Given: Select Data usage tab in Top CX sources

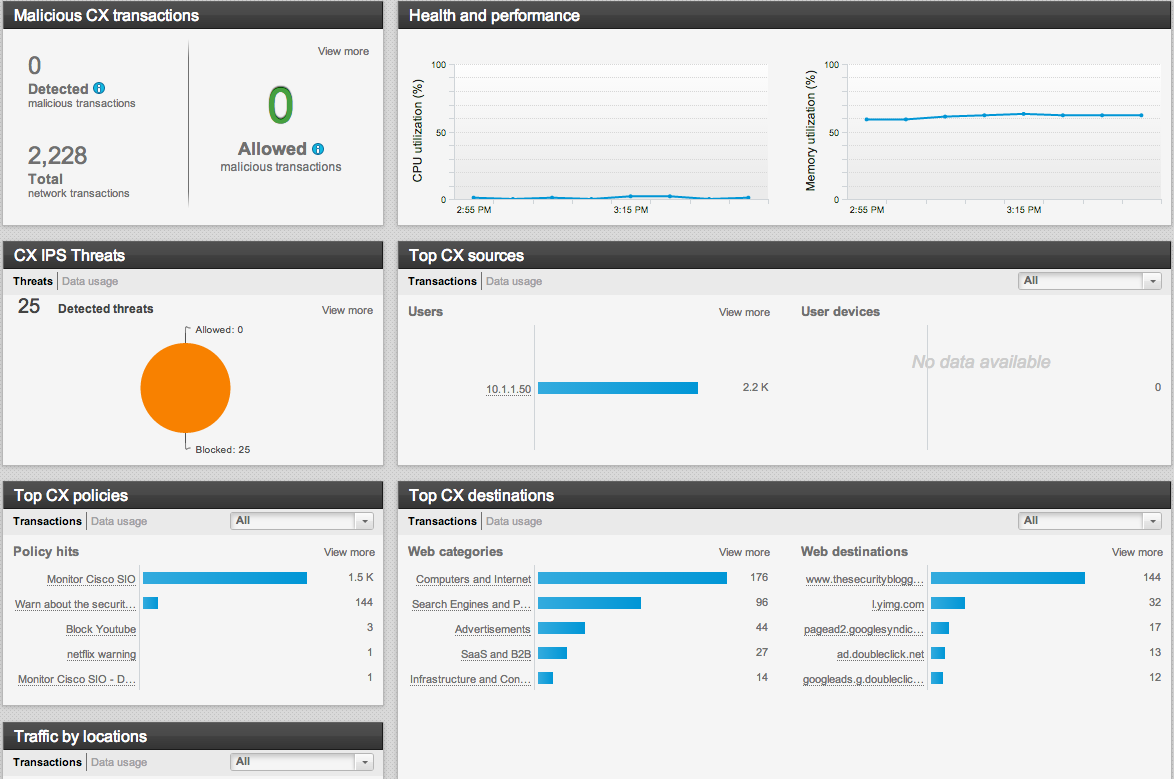Looking at the screenshot, I should (513, 282).
